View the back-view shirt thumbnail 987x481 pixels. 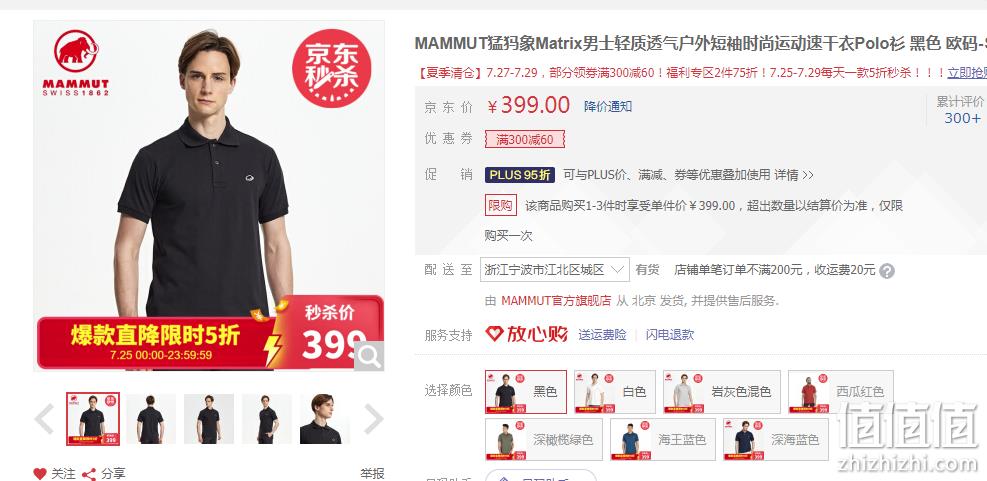[151, 419]
